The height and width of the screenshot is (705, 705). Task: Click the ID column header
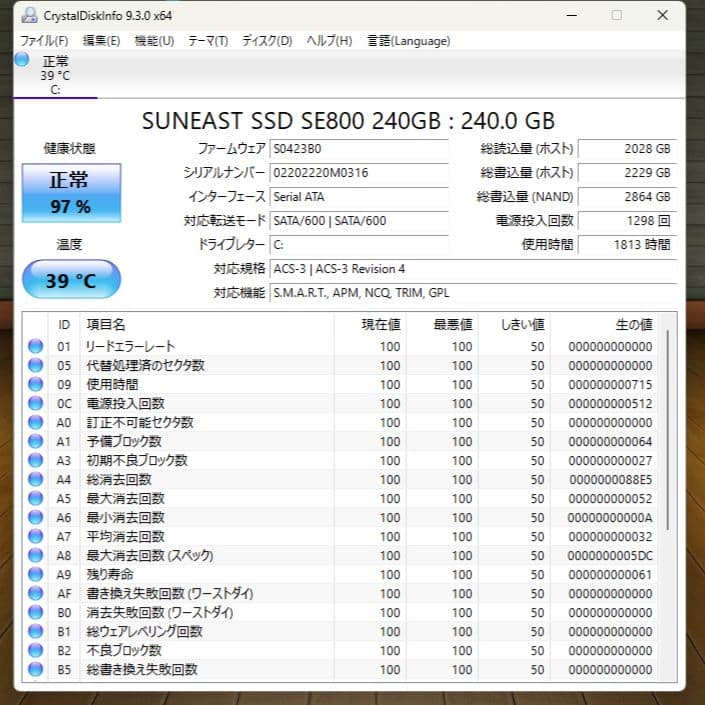(64, 325)
